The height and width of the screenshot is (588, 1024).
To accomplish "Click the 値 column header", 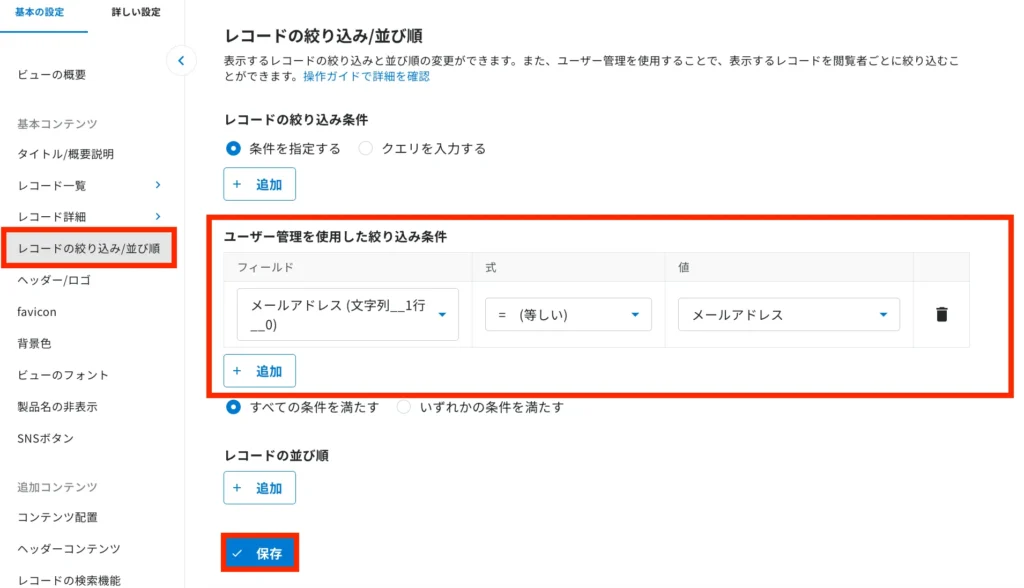I will tap(684, 267).
